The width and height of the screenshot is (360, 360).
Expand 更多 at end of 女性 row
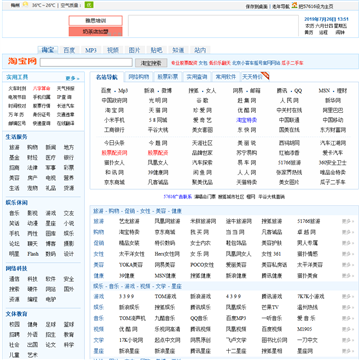coord(348,254)
